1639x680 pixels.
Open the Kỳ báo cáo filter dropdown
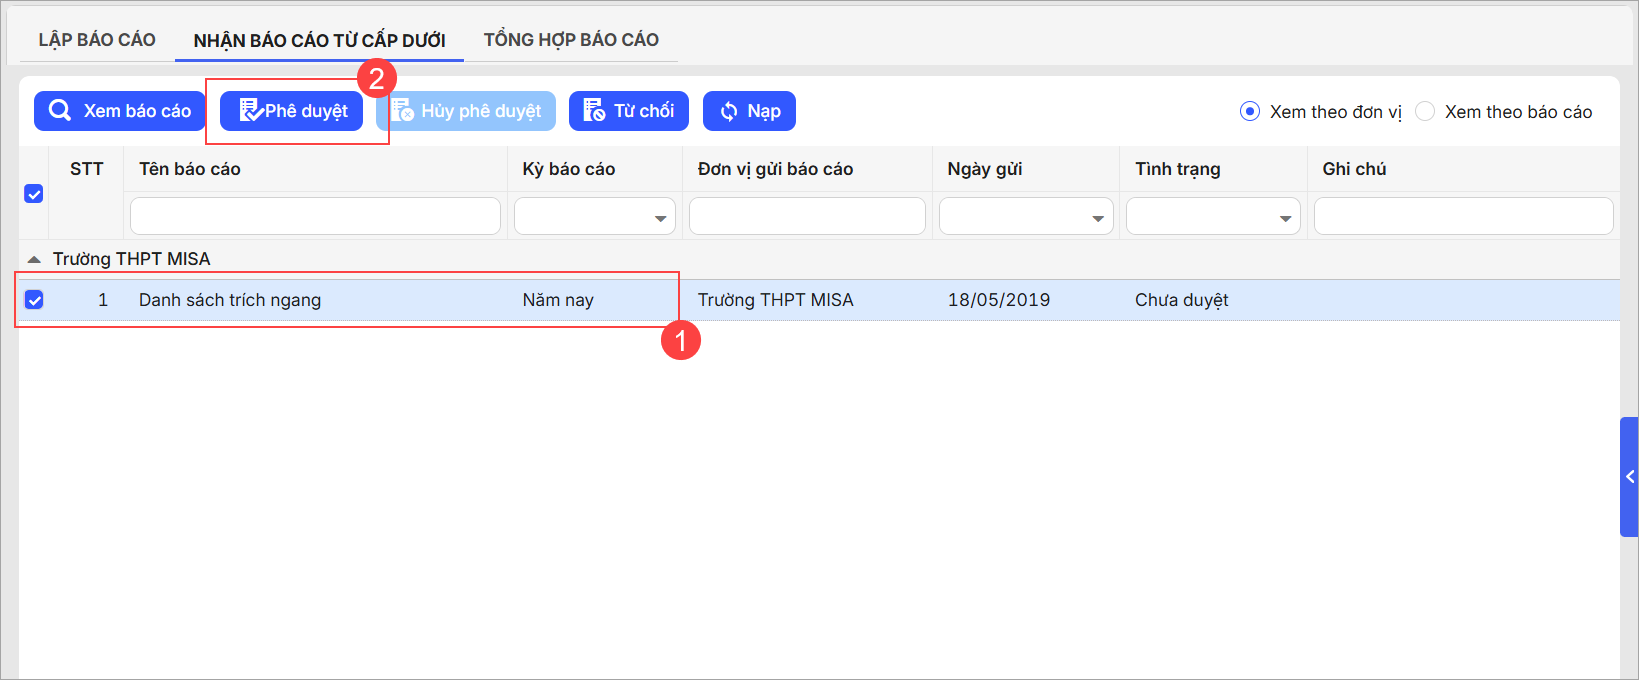[660, 218]
